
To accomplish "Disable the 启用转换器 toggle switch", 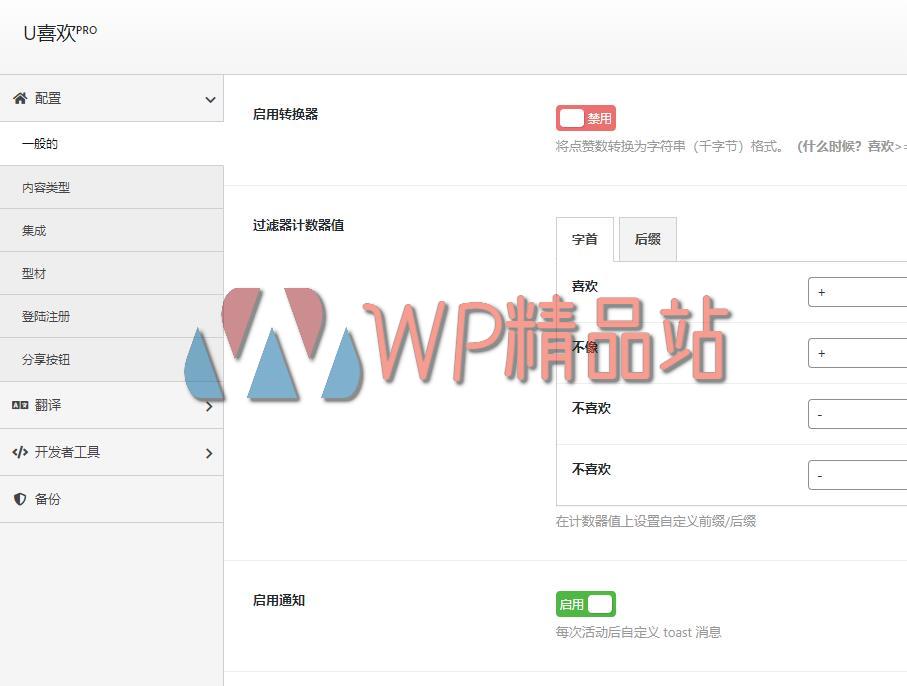I will pos(585,117).
